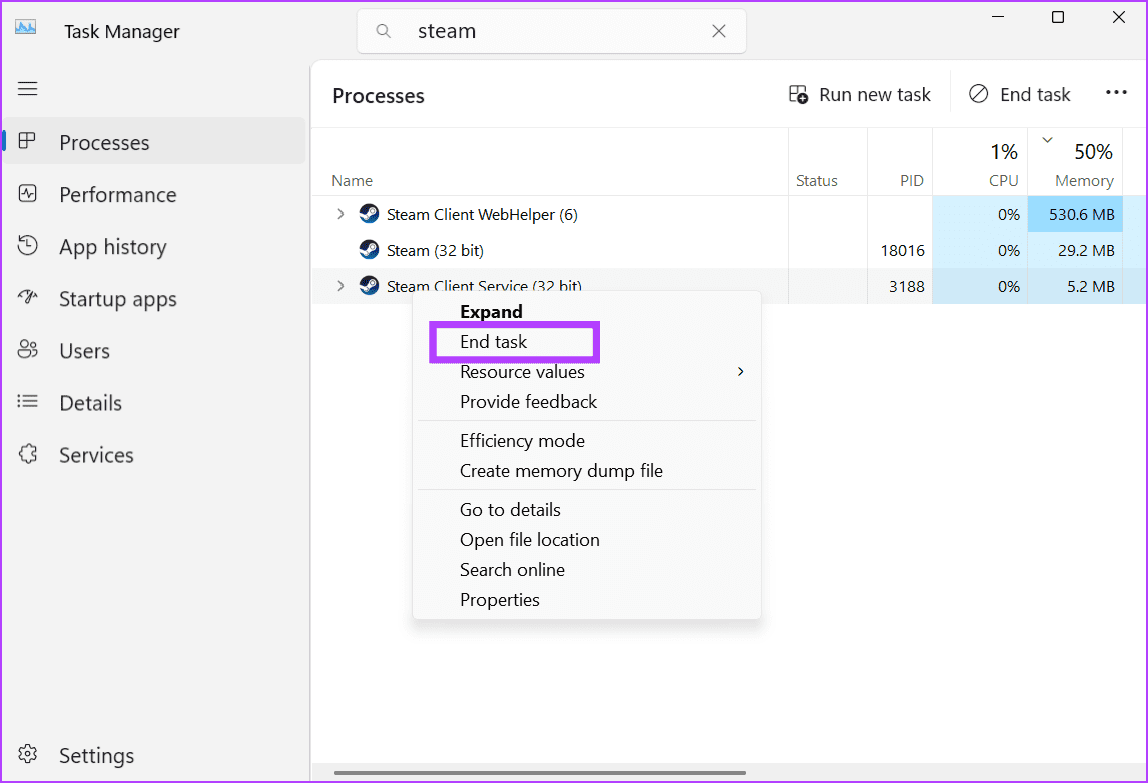
Task: Click the End task circle-slash icon
Action: tap(978, 94)
